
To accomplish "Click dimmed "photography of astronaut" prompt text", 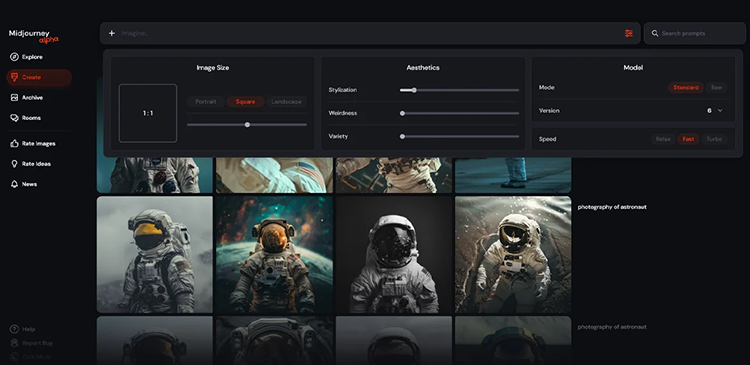I will point(612,327).
